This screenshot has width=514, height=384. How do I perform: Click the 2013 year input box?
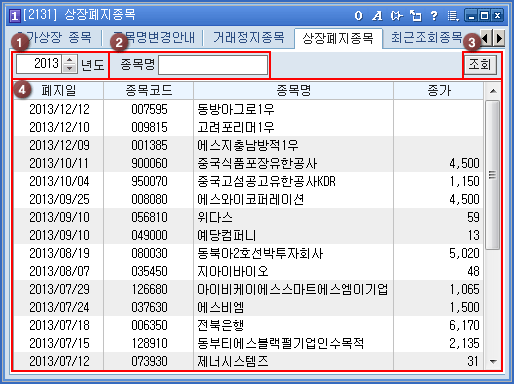pos(39,64)
